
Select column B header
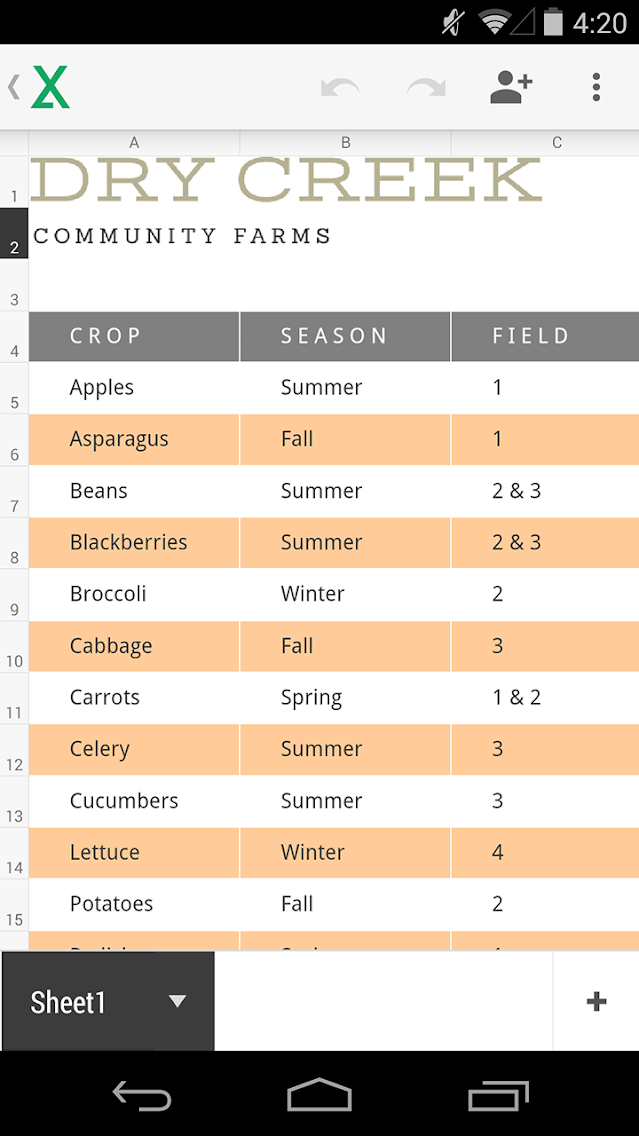point(345,143)
